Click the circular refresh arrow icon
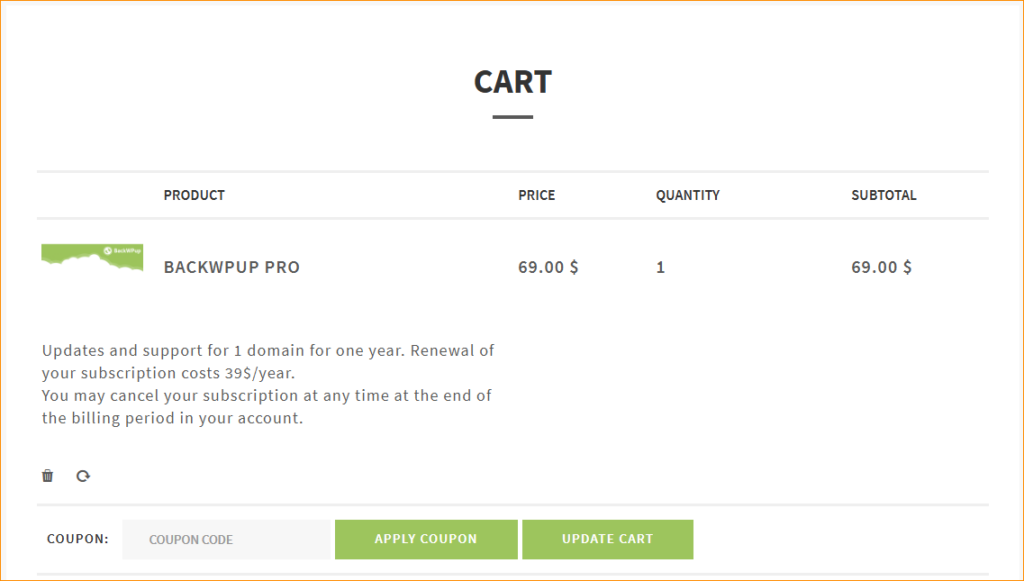 (x=83, y=476)
